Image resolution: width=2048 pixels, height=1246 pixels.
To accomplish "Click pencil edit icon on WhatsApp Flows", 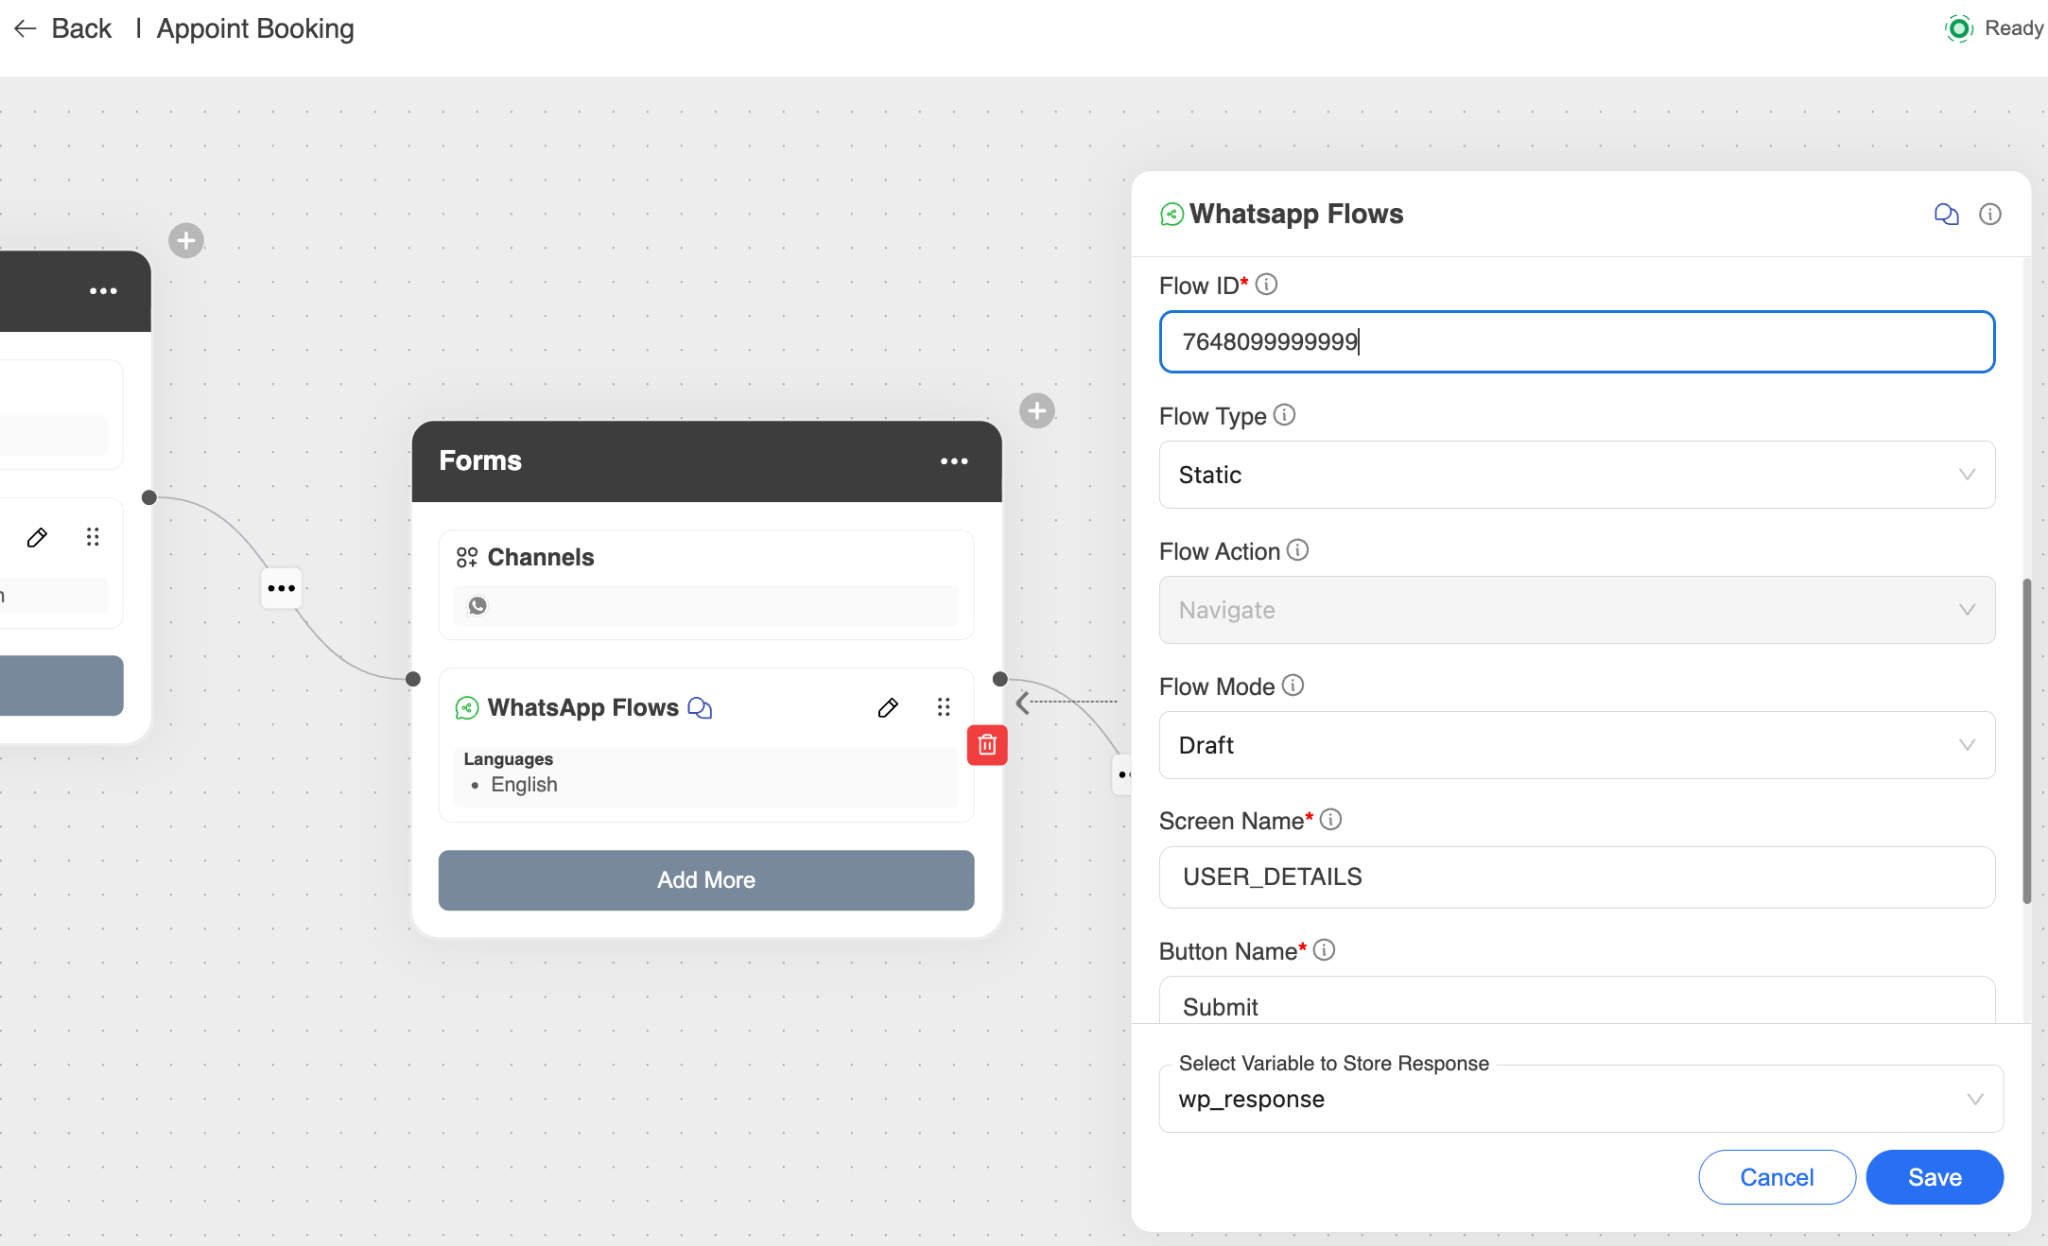I will pyautogui.click(x=887, y=708).
